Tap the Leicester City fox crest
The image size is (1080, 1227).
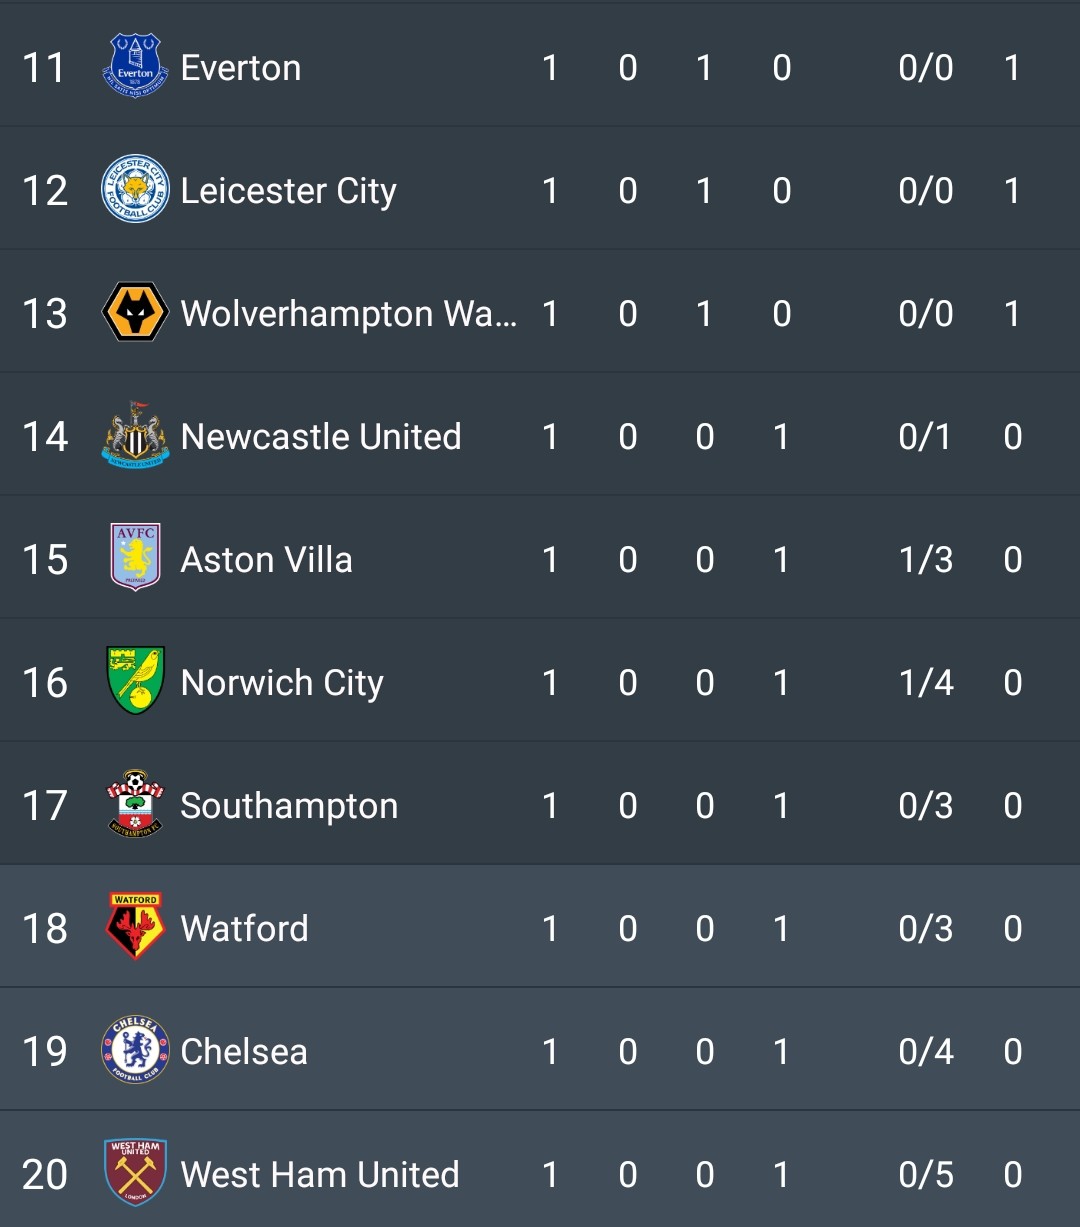135,189
